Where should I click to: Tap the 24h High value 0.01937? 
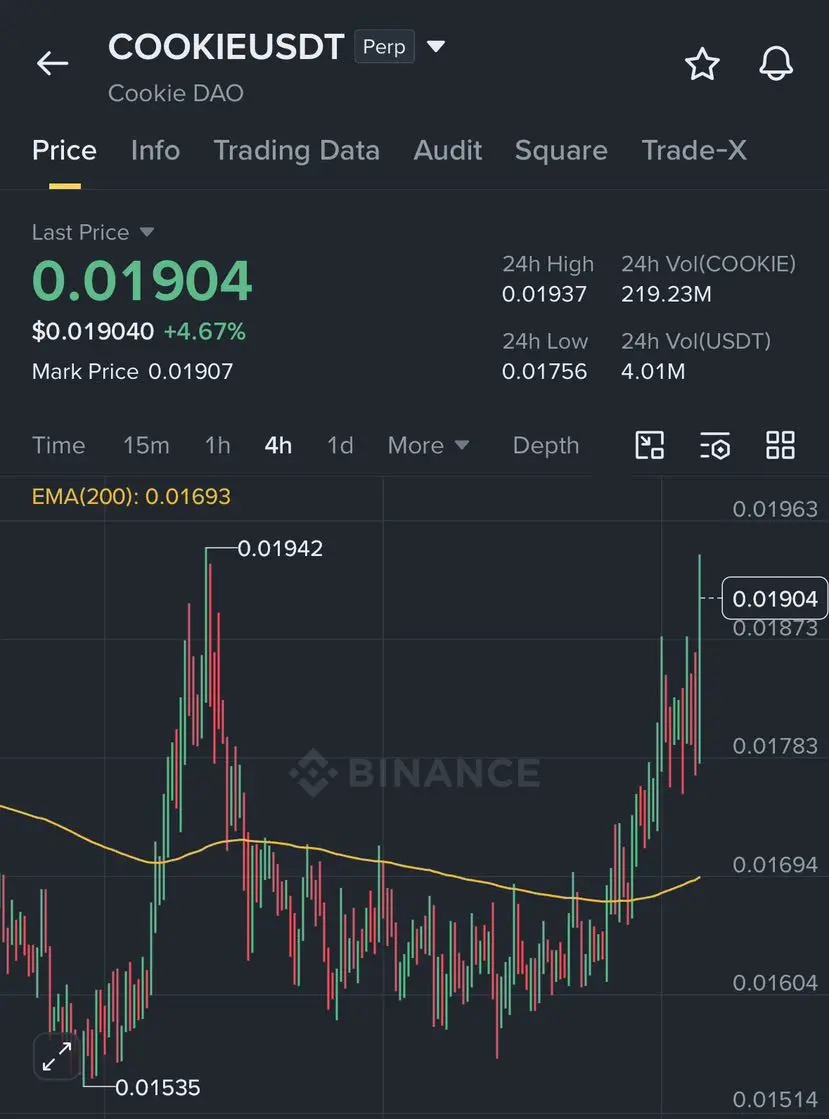544,294
